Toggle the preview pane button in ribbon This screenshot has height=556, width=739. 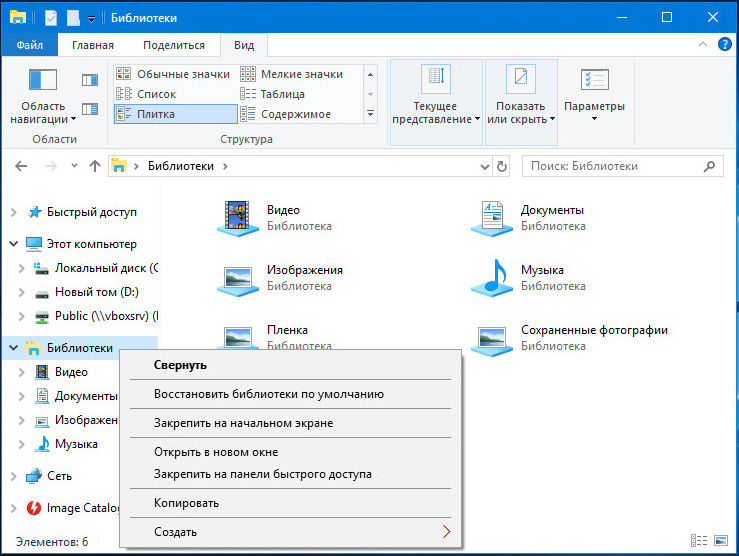point(90,80)
